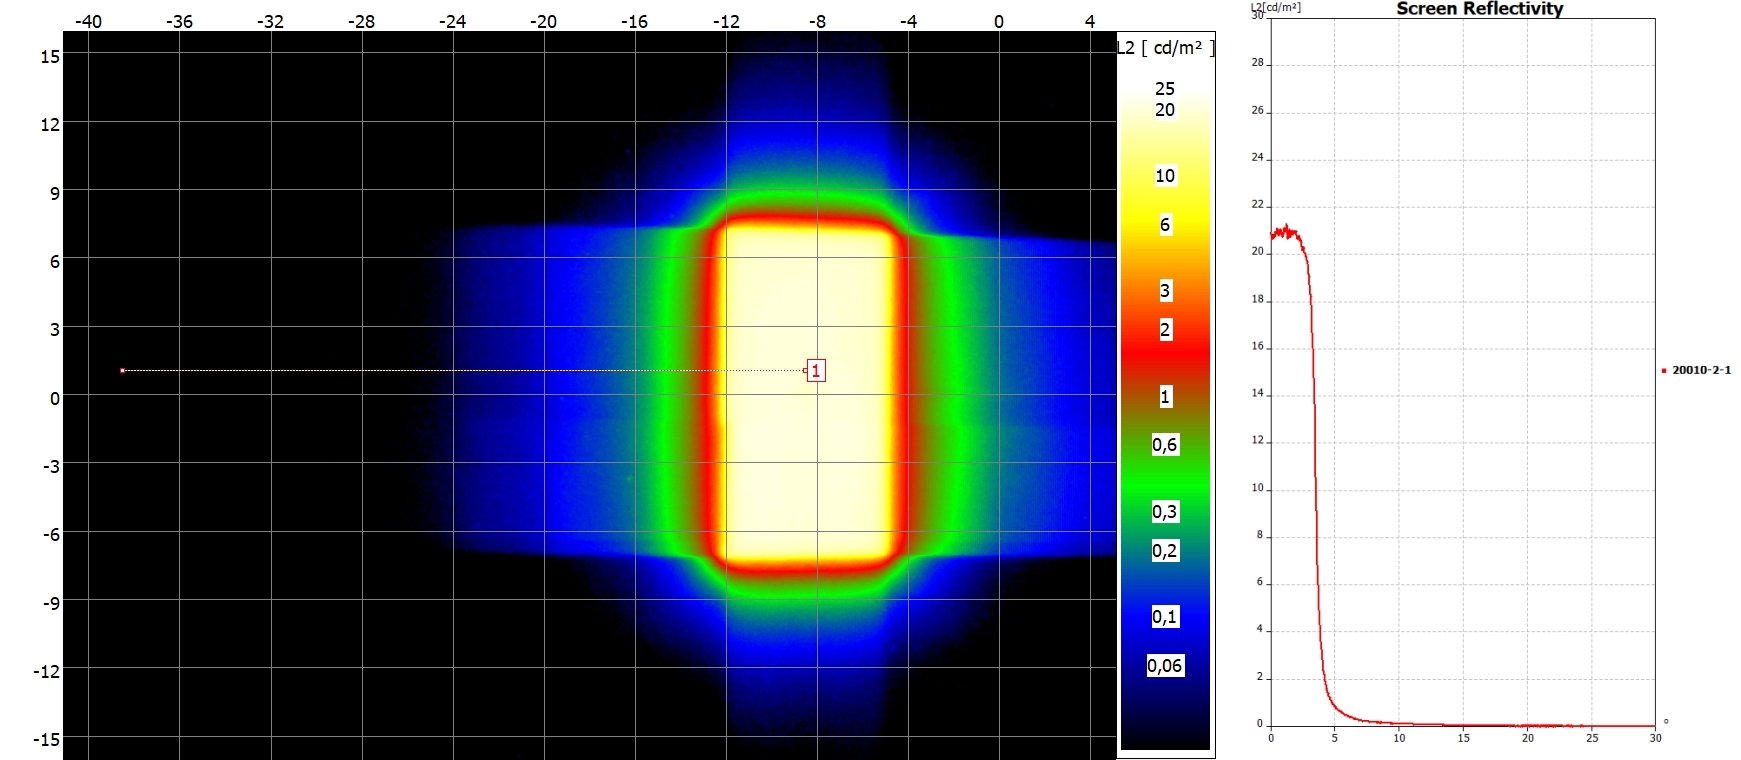Click the -8 tick label above the heatmap
This screenshot has width=1741, height=760.
click(817, 21)
